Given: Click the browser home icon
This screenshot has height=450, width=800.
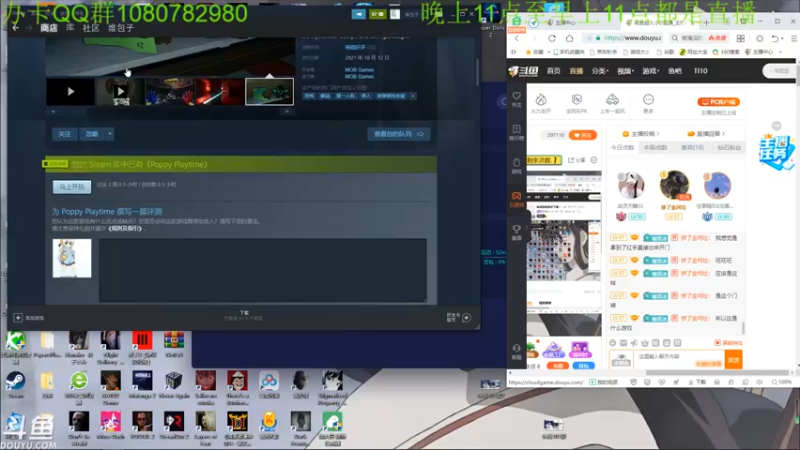Looking at the screenshot, I should pyautogui.click(x=569, y=38).
